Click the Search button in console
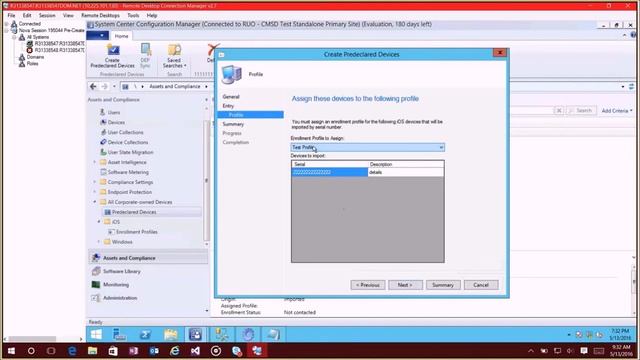 [581, 111]
